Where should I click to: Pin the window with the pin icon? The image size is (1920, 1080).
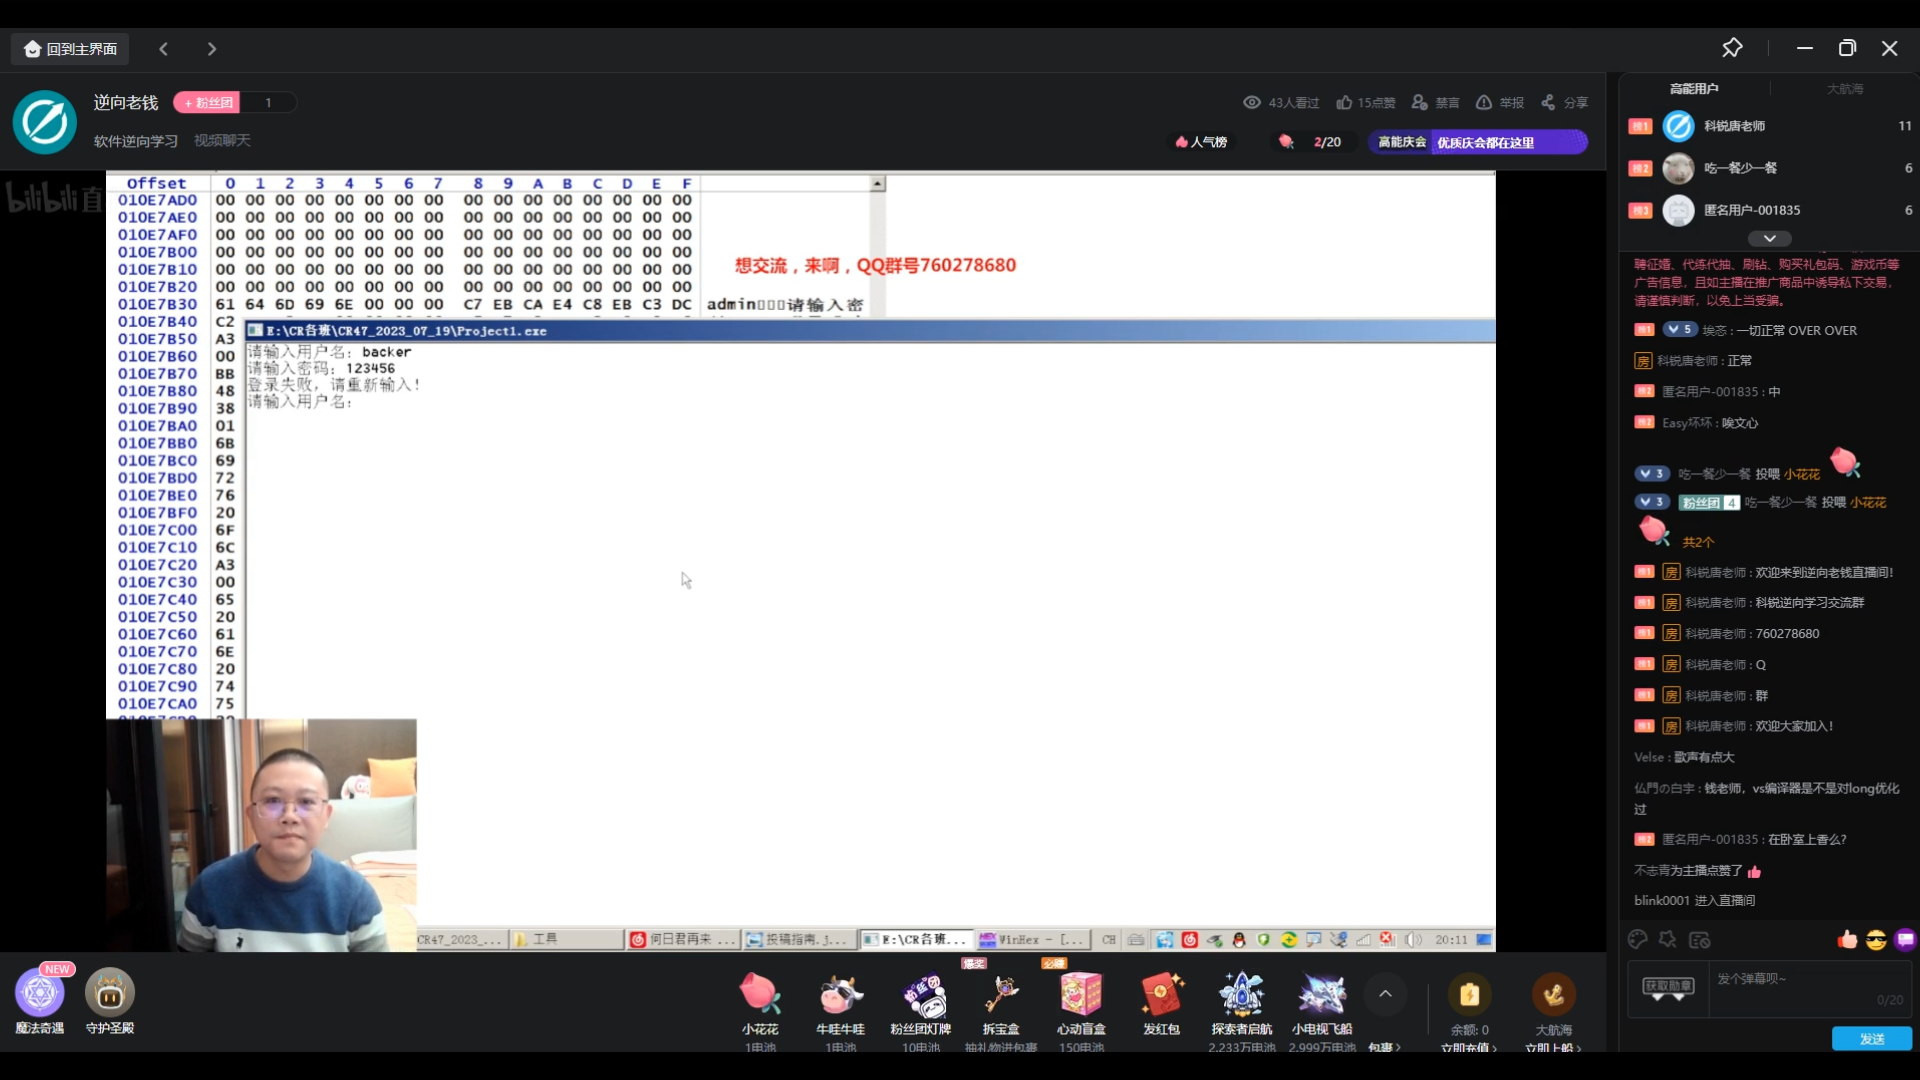(x=1732, y=48)
